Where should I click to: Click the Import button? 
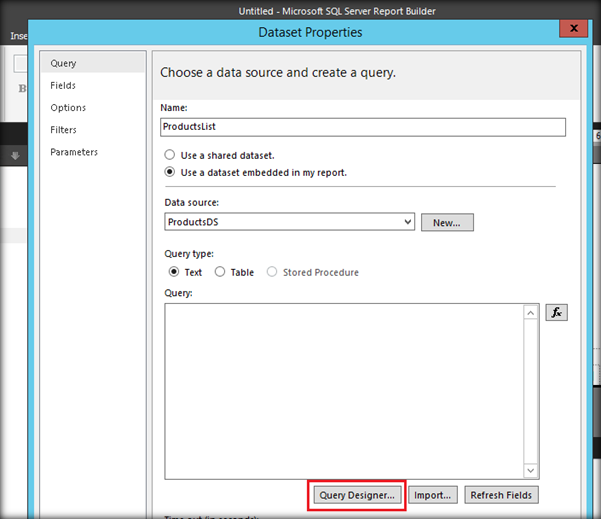[432, 495]
